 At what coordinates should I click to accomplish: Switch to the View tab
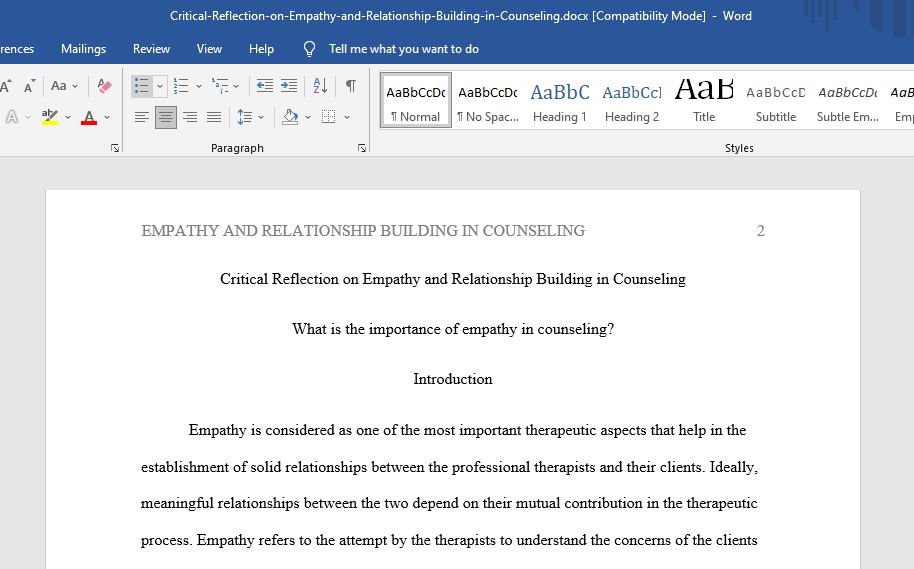pos(209,49)
